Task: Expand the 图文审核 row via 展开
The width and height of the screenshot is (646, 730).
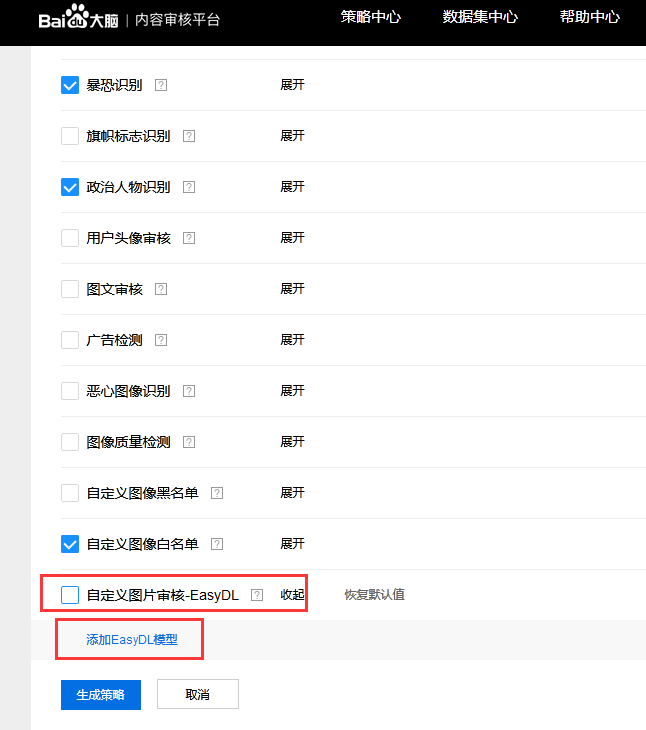Action: [x=292, y=289]
